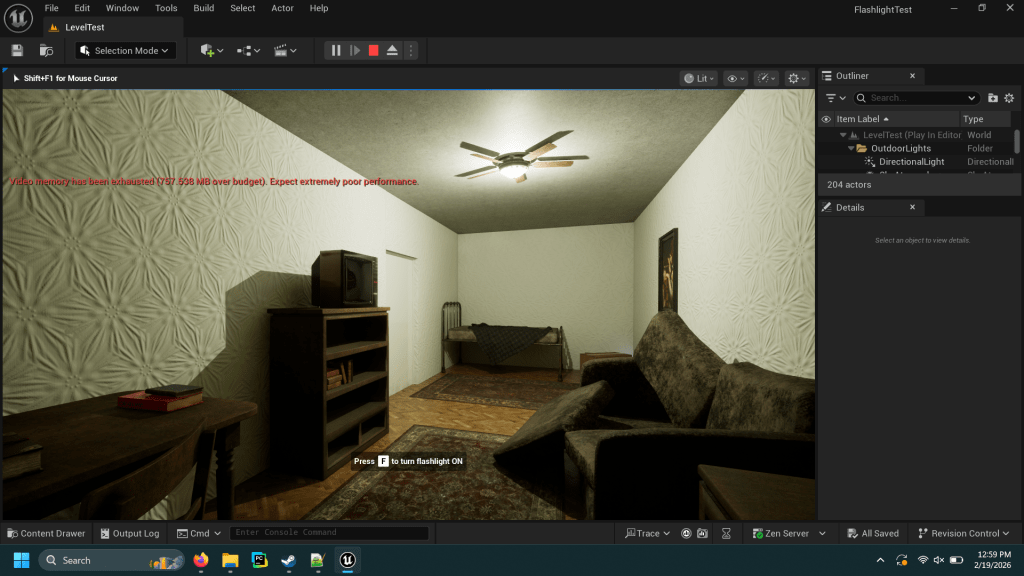
Task: Click the new folder icon in Outliner
Action: pos(993,98)
